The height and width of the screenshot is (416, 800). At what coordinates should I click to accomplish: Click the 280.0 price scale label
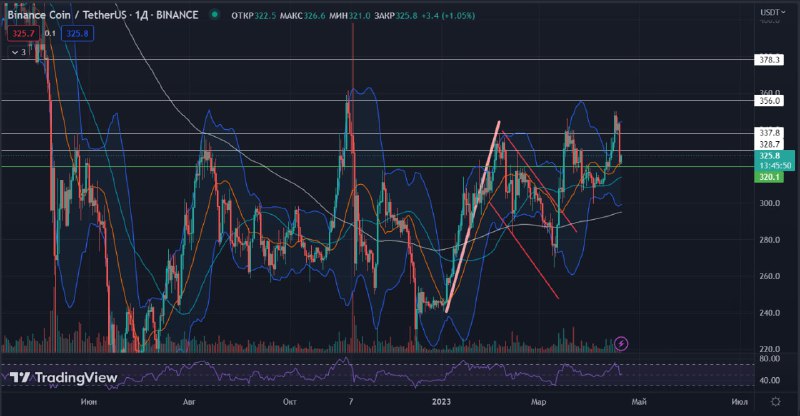[x=769, y=239]
